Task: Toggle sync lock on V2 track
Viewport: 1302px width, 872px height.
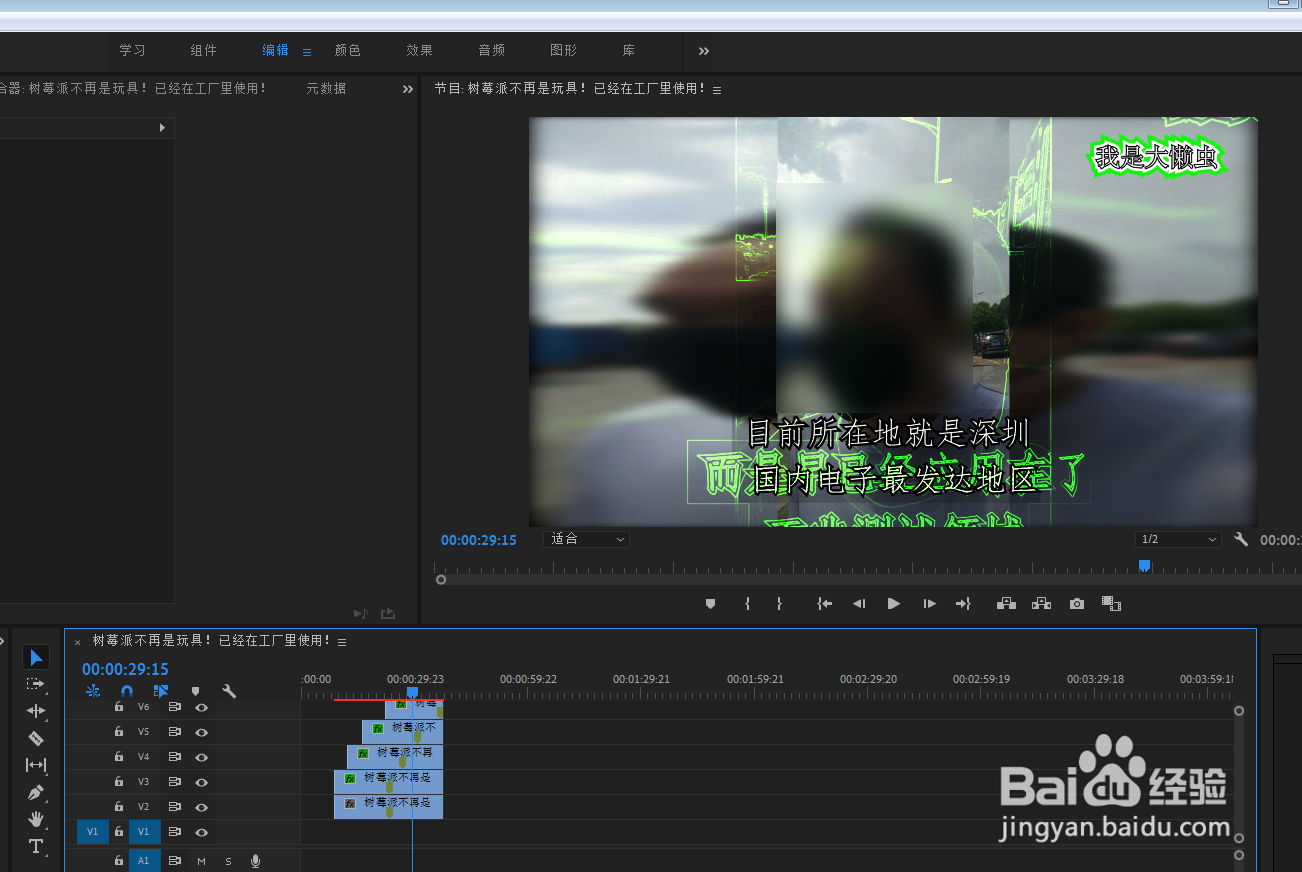Action: 174,807
